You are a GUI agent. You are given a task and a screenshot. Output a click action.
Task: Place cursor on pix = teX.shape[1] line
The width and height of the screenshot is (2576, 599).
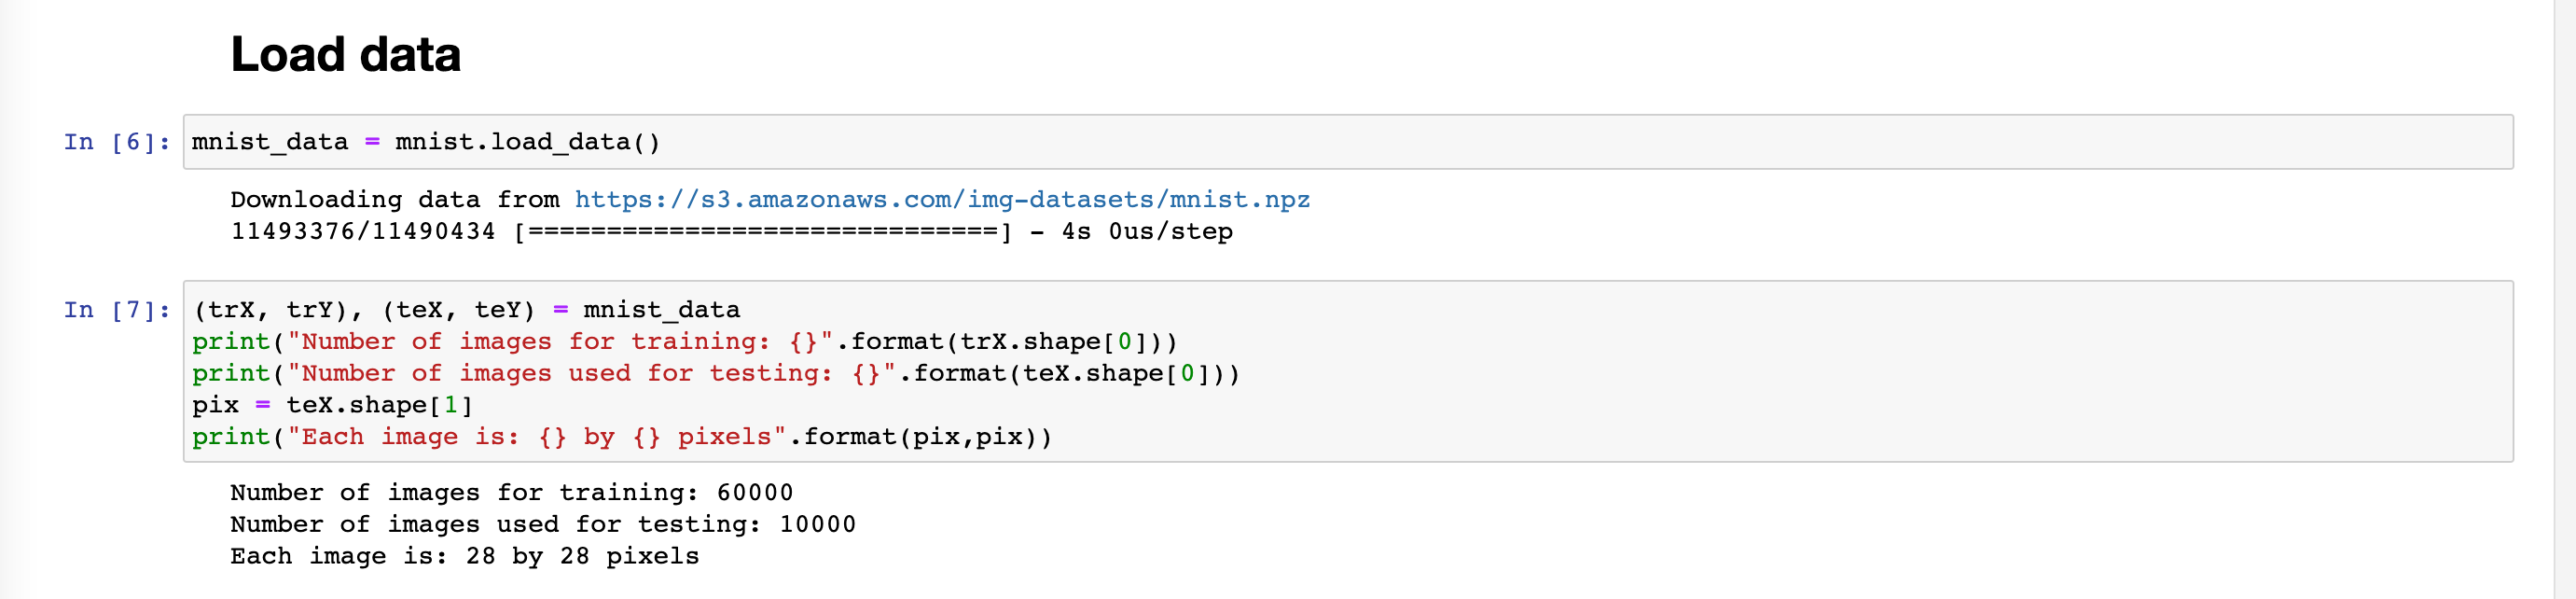332,405
